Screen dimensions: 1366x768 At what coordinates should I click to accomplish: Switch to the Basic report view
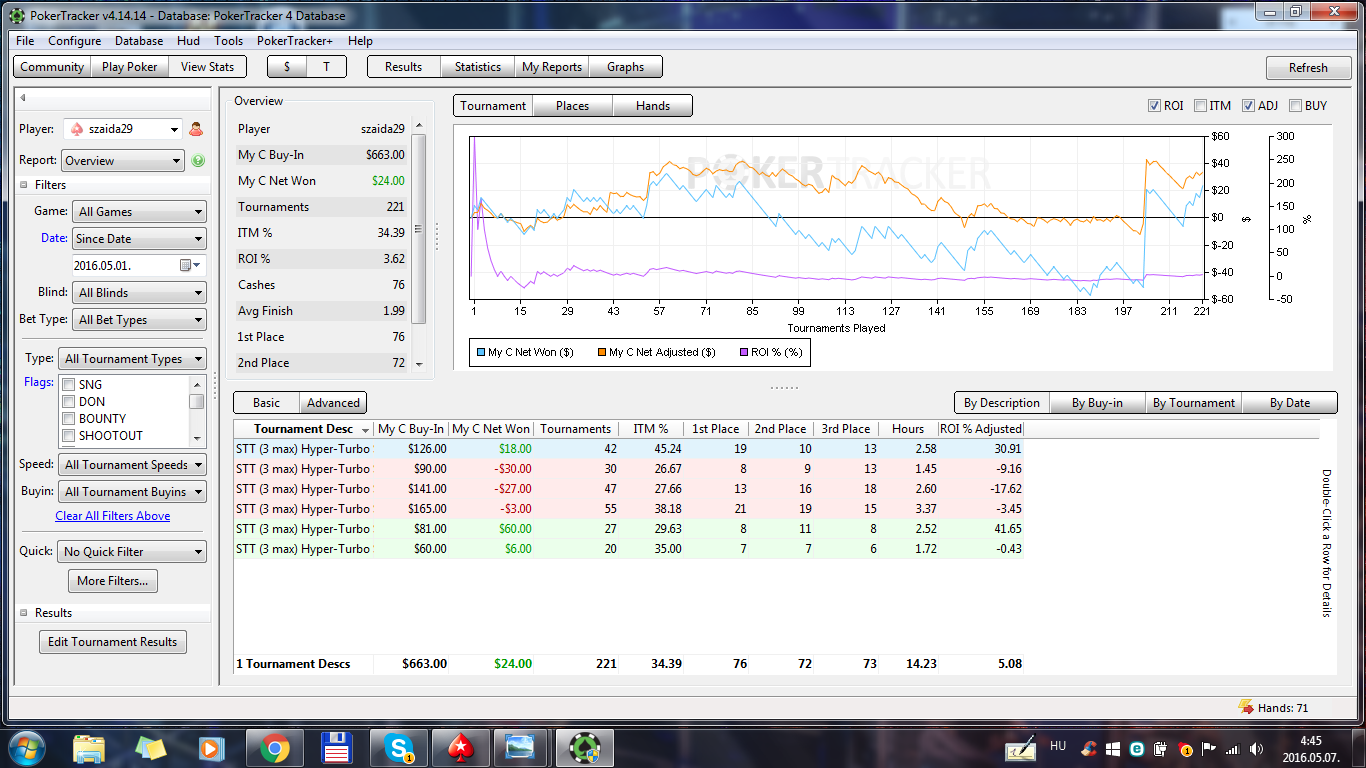(x=266, y=403)
